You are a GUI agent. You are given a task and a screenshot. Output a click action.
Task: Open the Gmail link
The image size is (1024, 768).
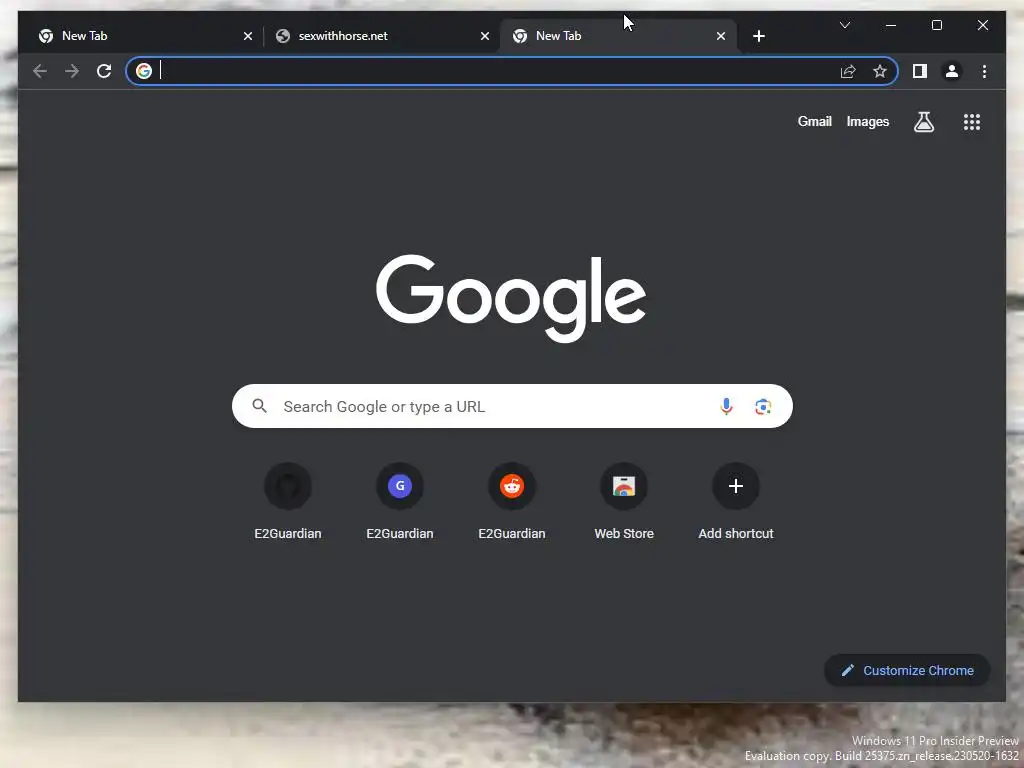tap(814, 121)
